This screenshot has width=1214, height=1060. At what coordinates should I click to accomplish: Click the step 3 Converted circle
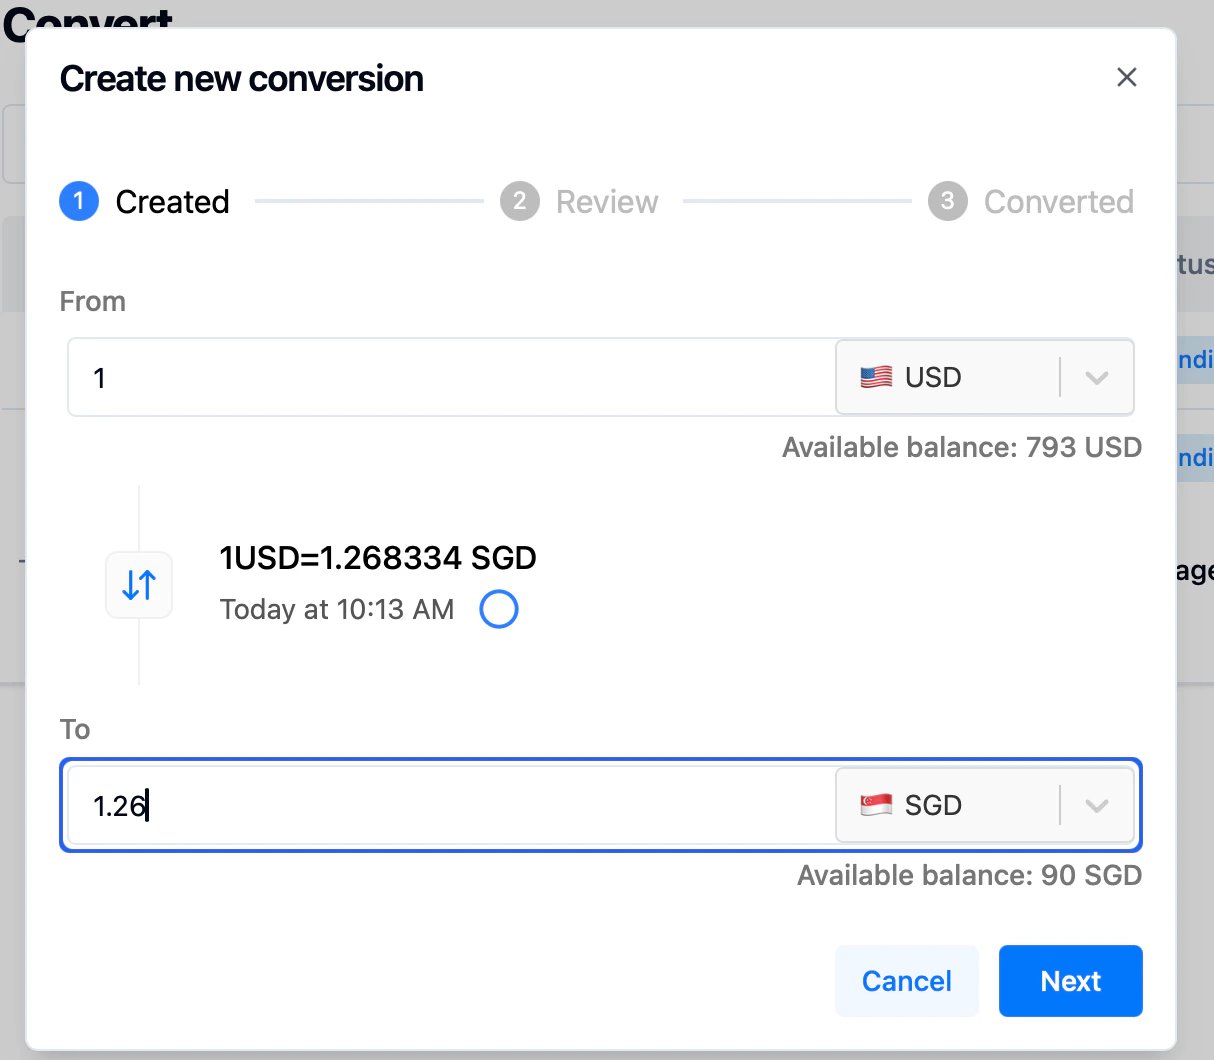947,201
